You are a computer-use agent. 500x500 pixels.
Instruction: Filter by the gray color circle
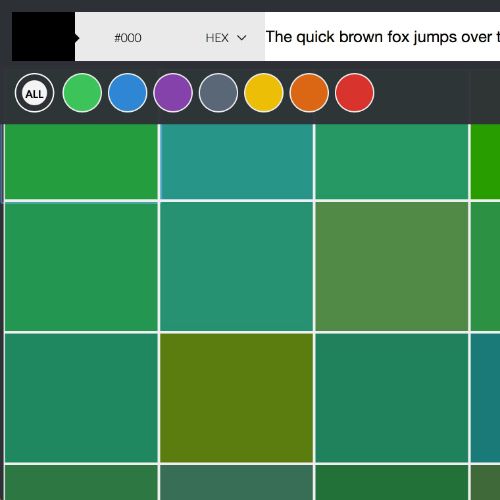[218, 93]
